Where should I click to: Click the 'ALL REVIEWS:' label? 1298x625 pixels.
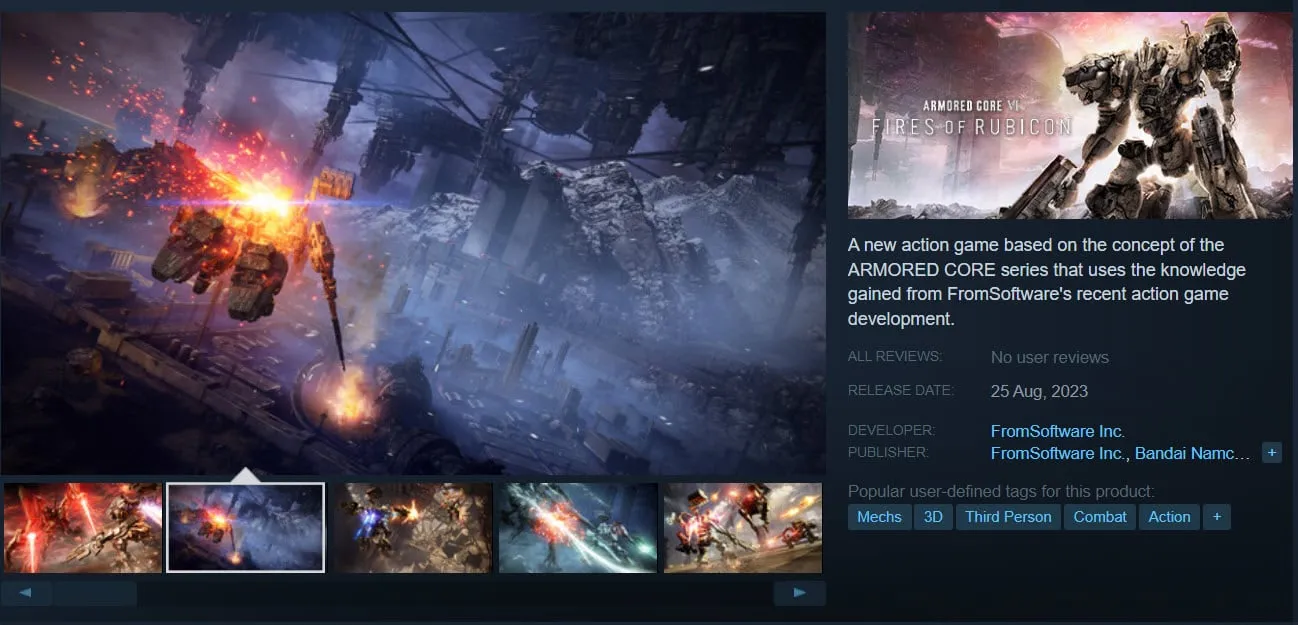click(x=895, y=356)
